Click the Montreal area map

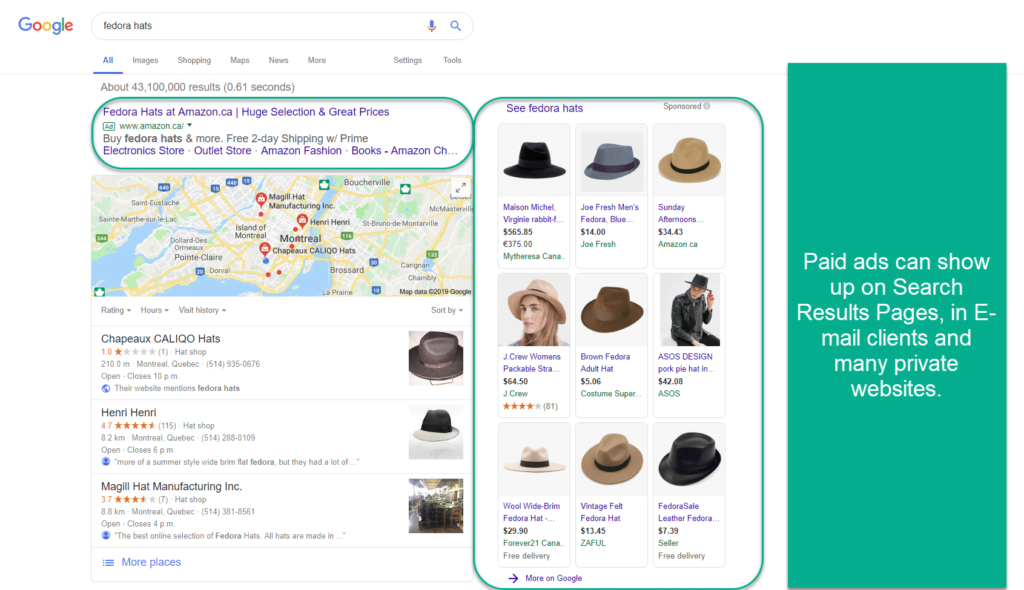point(281,236)
